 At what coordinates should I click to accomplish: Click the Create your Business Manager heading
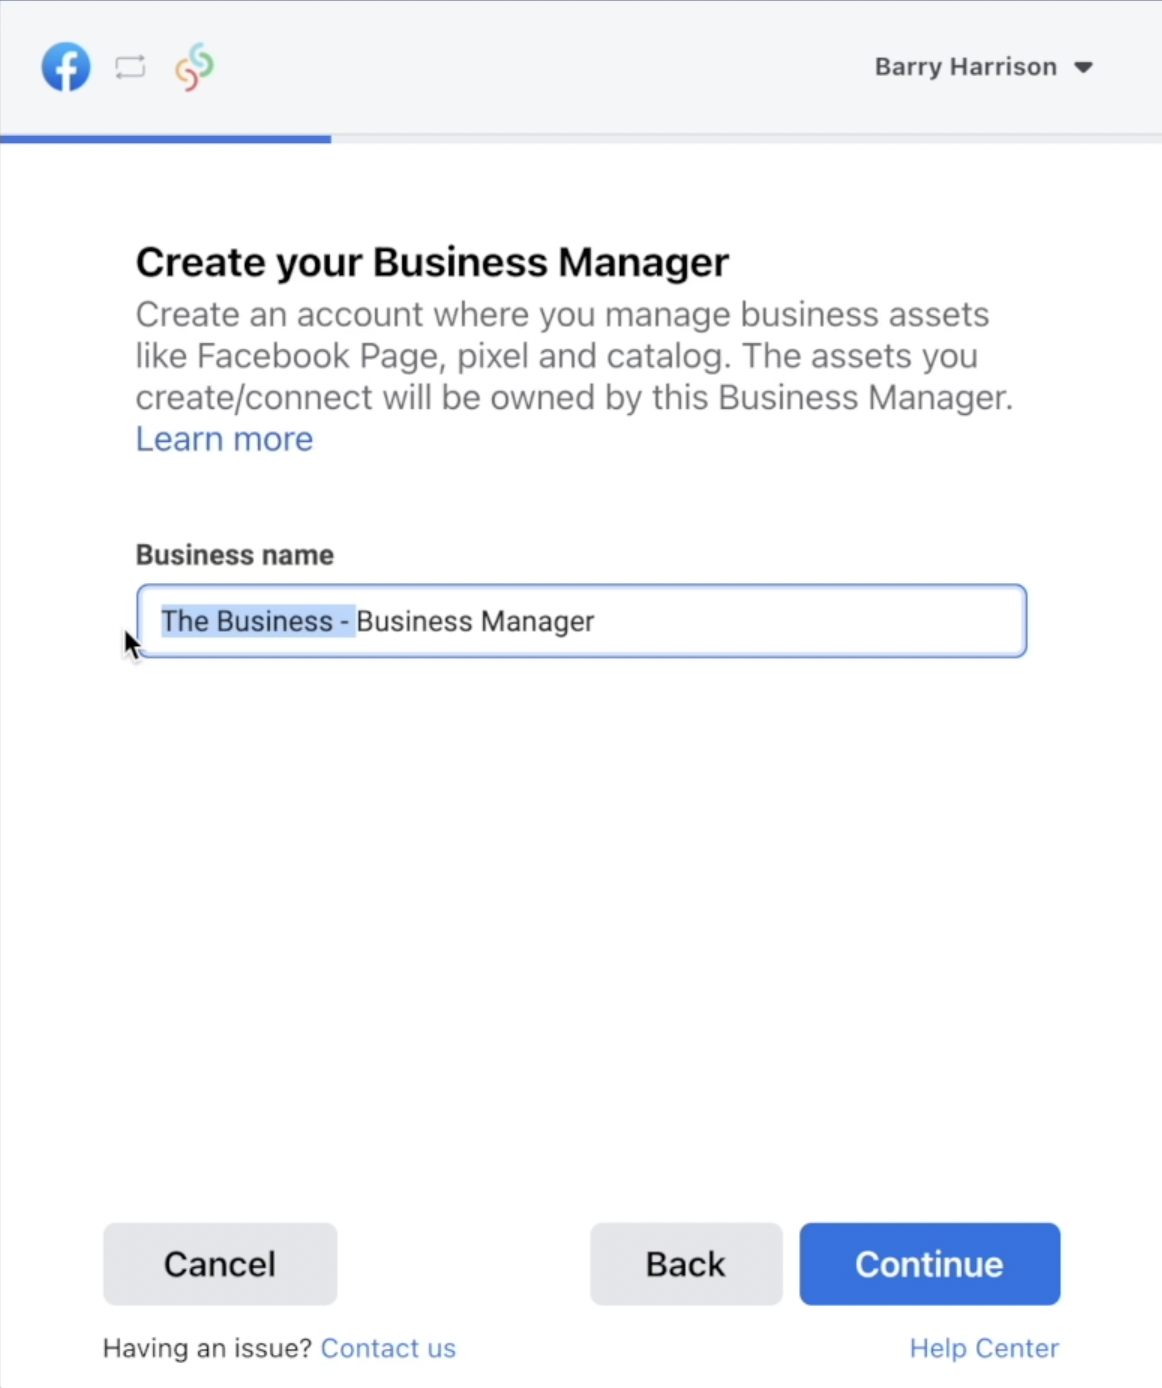[432, 262]
